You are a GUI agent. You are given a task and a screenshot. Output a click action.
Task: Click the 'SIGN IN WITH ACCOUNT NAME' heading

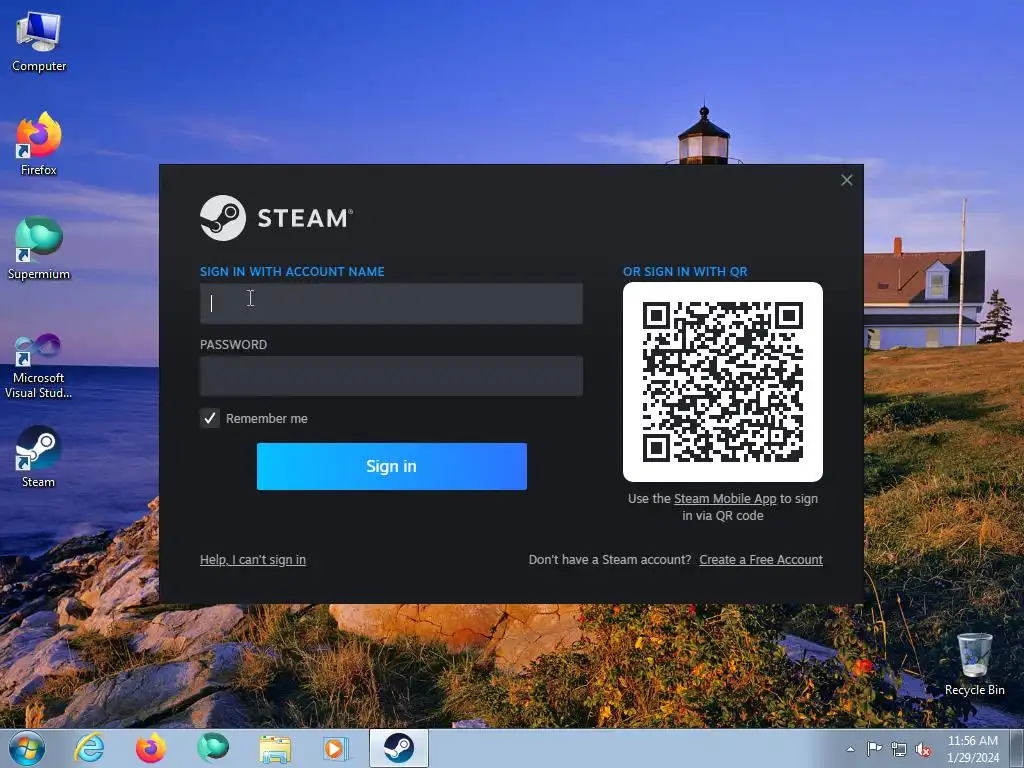(292, 272)
